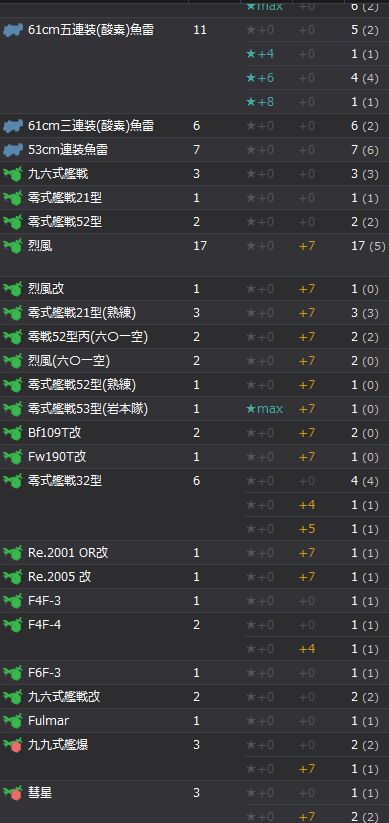This screenshot has height=823, width=389.
Task: Click the 4 (4) count in the ★+6 row
Action: click(365, 78)
